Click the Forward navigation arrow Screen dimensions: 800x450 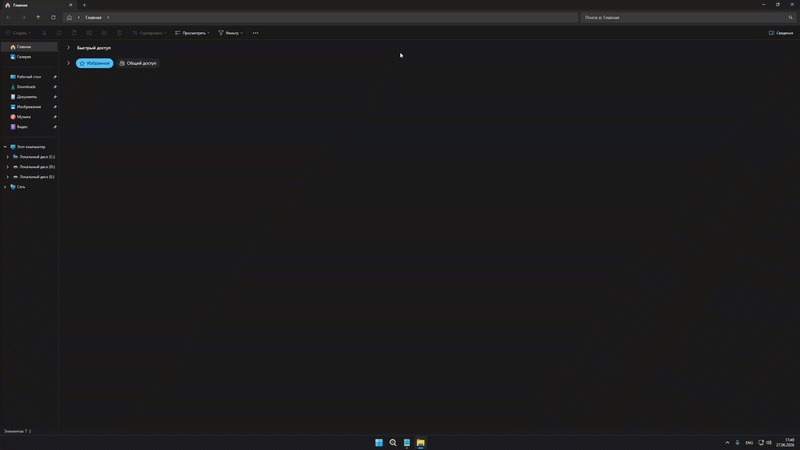click(23, 17)
